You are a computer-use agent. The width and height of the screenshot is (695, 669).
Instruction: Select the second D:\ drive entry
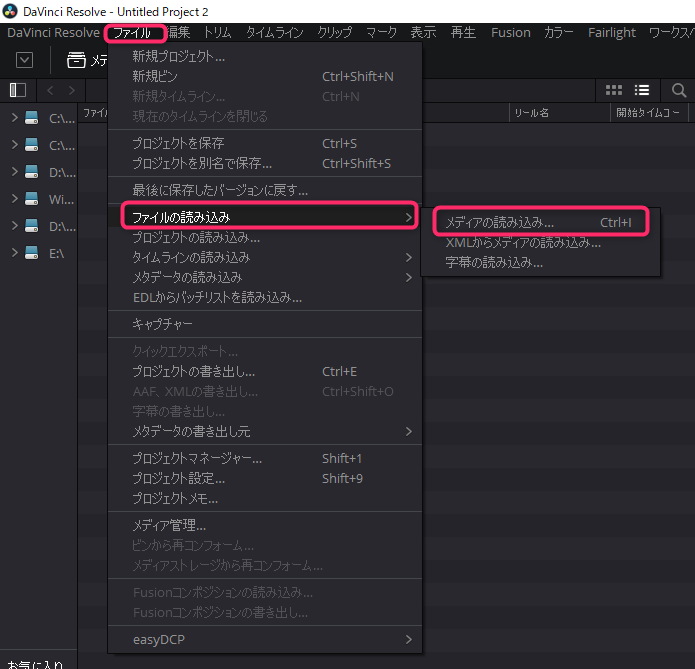tap(49, 226)
